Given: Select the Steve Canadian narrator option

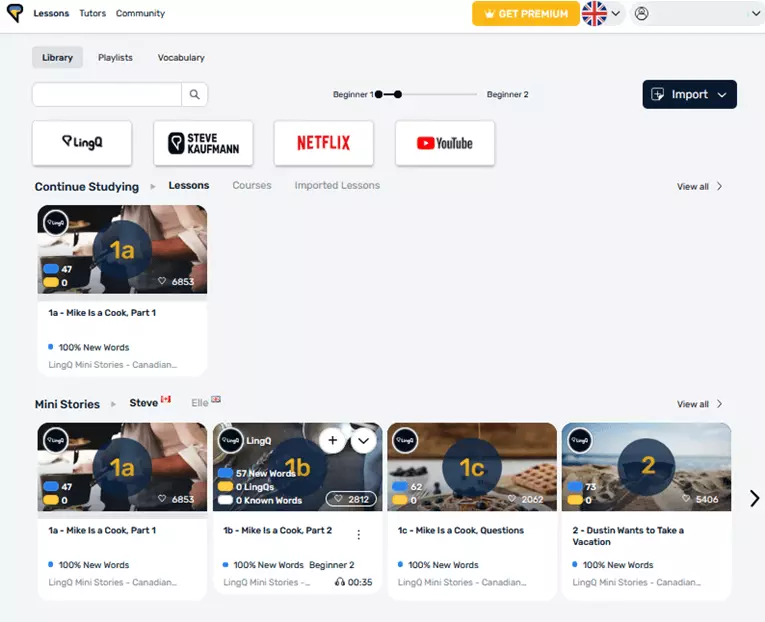Looking at the screenshot, I should pos(150,402).
